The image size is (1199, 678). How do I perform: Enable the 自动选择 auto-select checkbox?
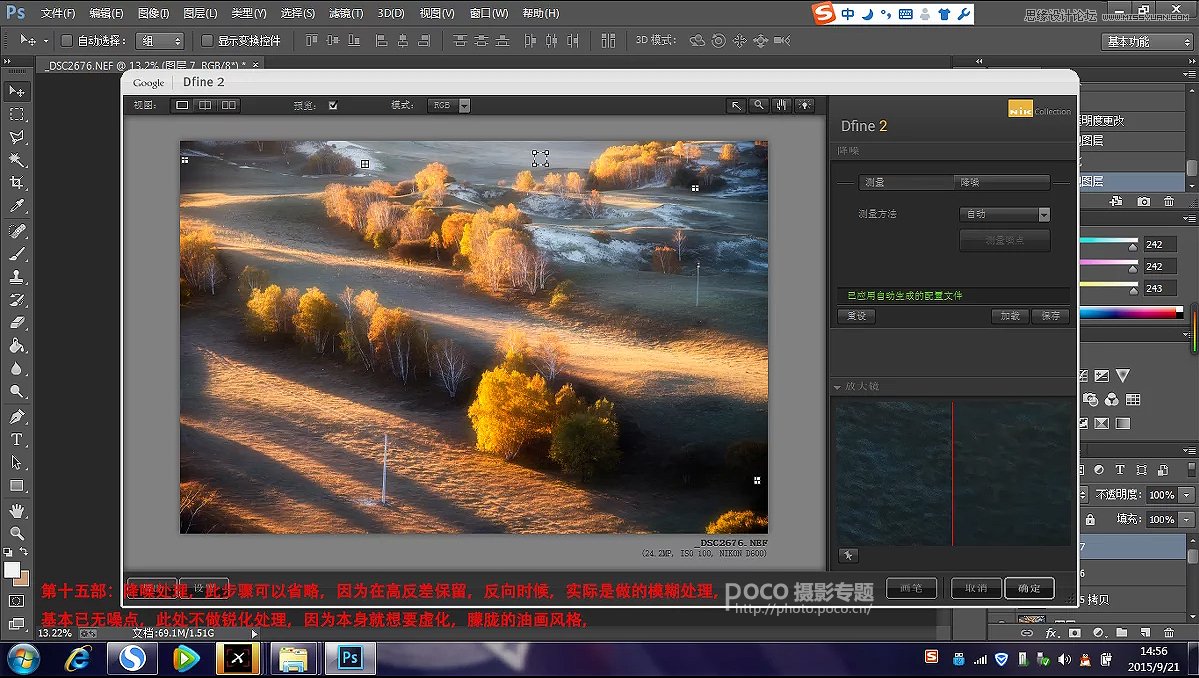[67, 41]
